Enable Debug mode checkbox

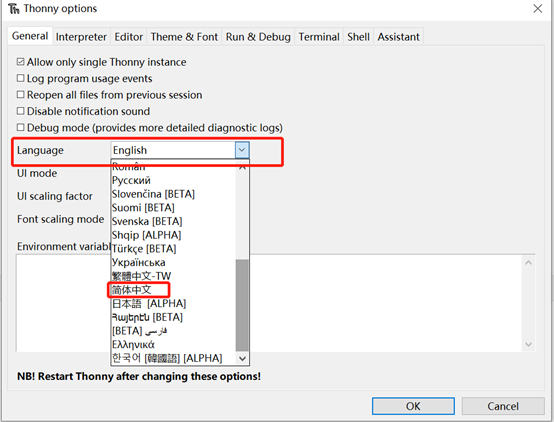tap(20, 127)
